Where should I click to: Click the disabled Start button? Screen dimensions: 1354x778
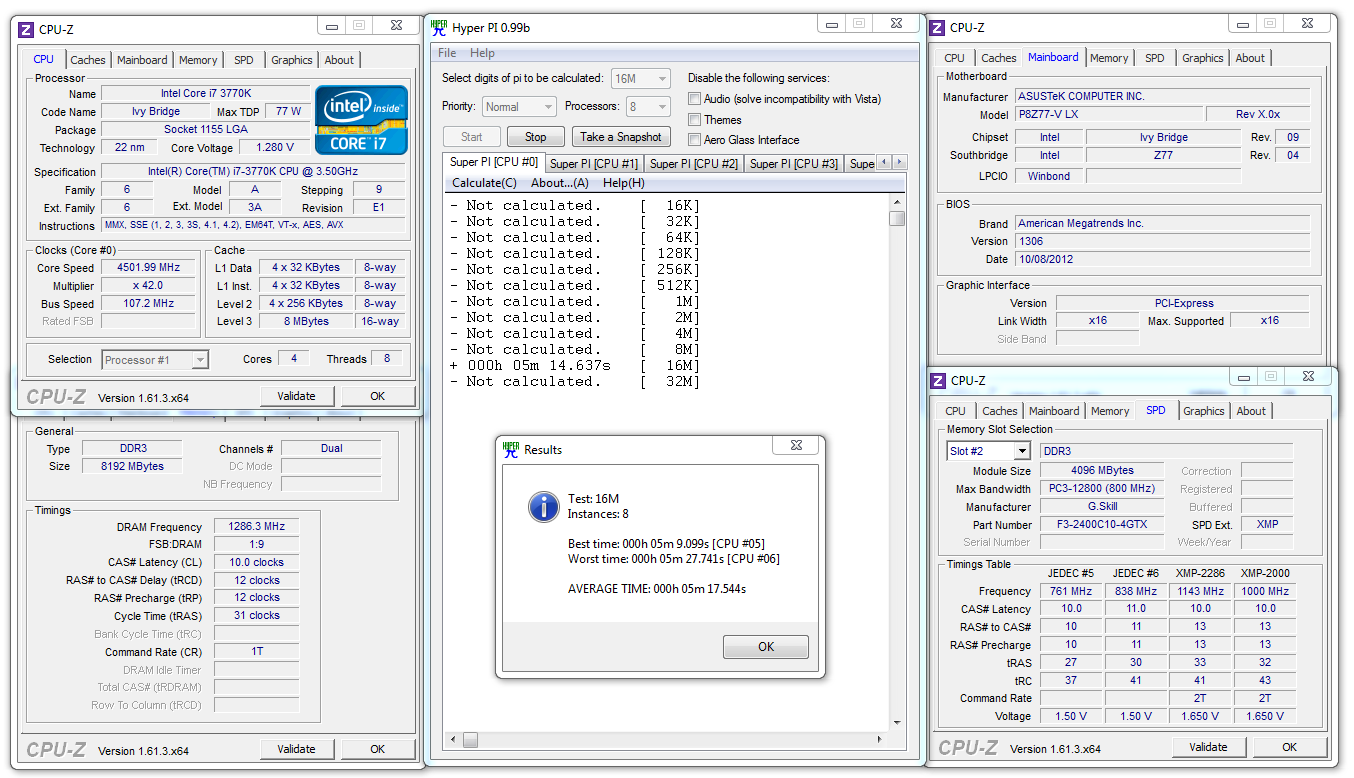[x=472, y=137]
